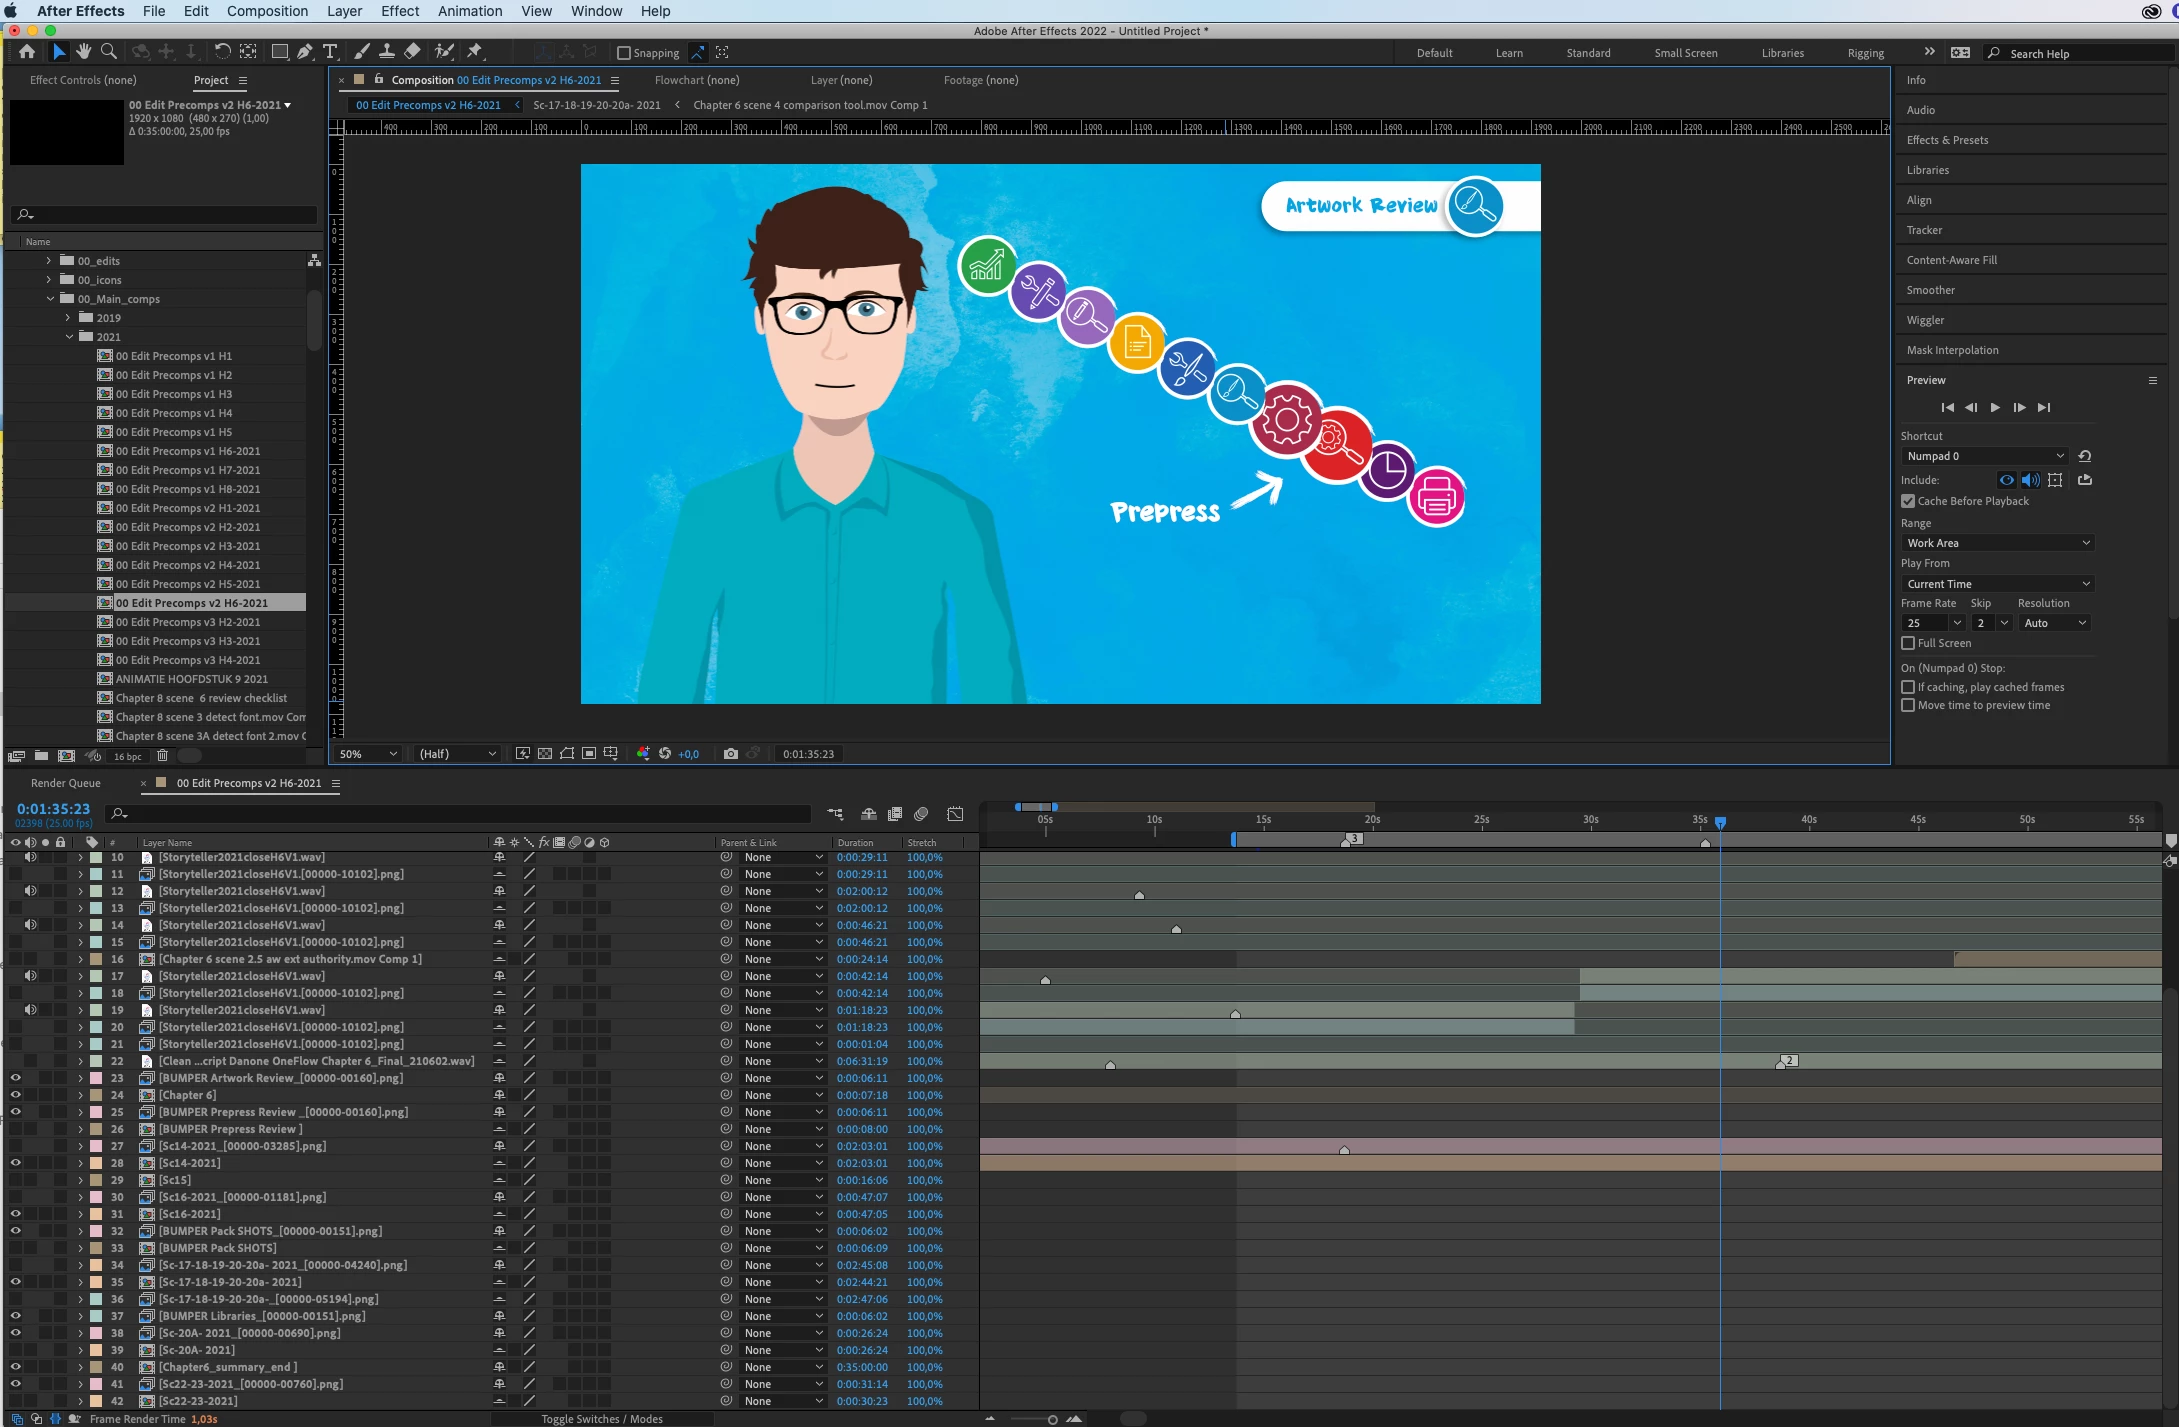
Task: Expand the 2019 folder in Project panel
Action: pyautogui.click(x=68, y=318)
